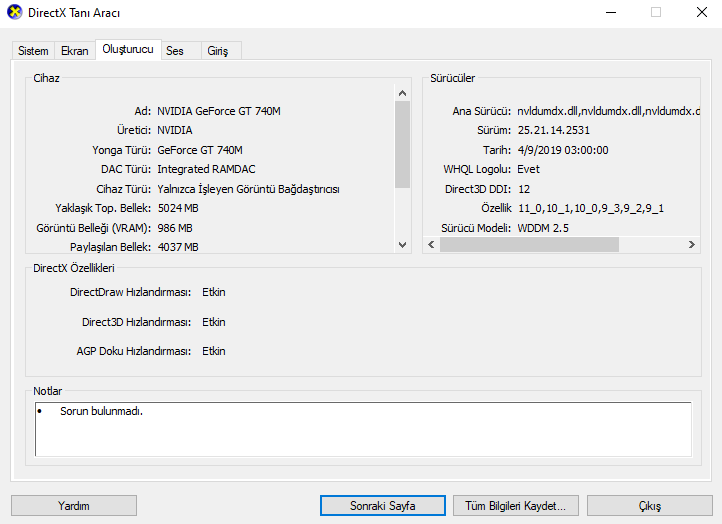Click the Sürücüler horizontal scrollbar thumb
The width and height of the screenshot is (722, 524).
click(529, 245)
